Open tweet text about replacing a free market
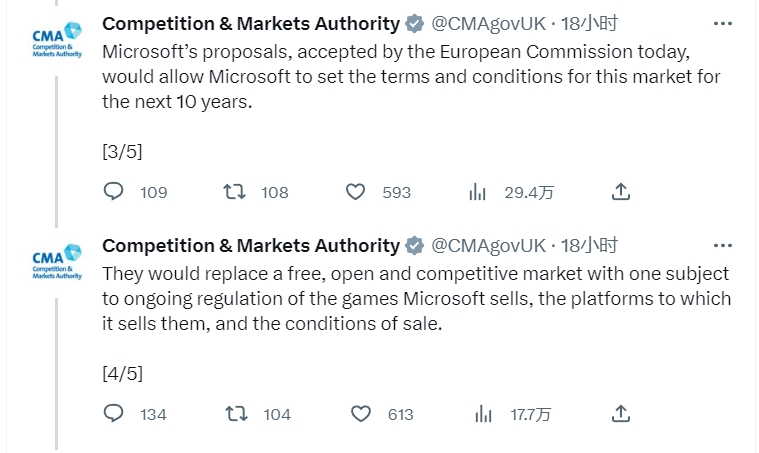The image size is (759, 453). coord(416,299)
